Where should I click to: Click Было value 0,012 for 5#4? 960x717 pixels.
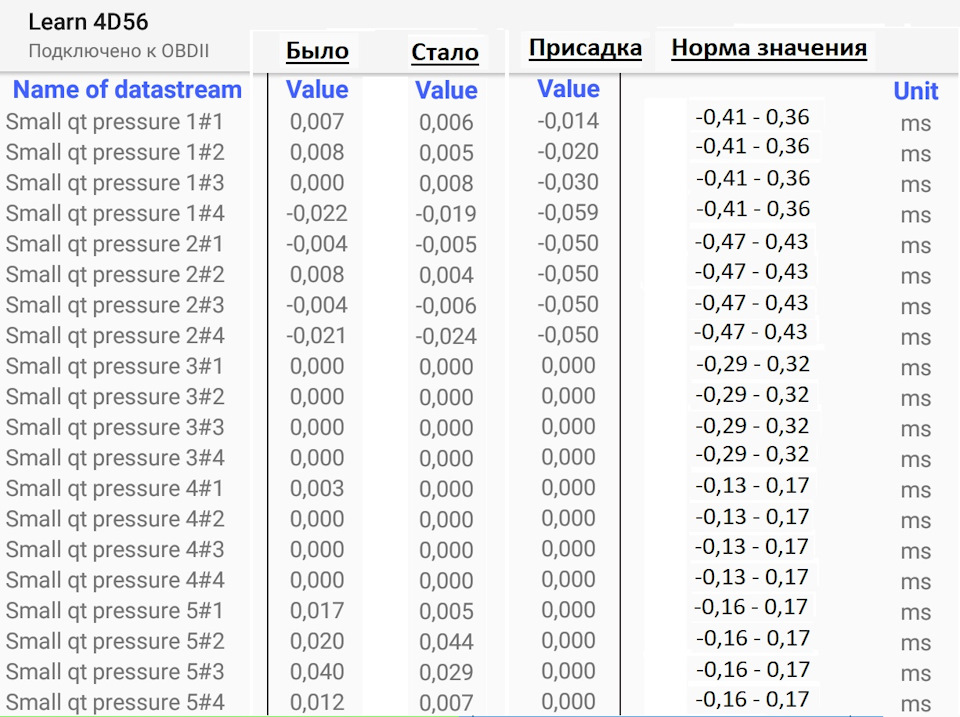coord(317,702)
